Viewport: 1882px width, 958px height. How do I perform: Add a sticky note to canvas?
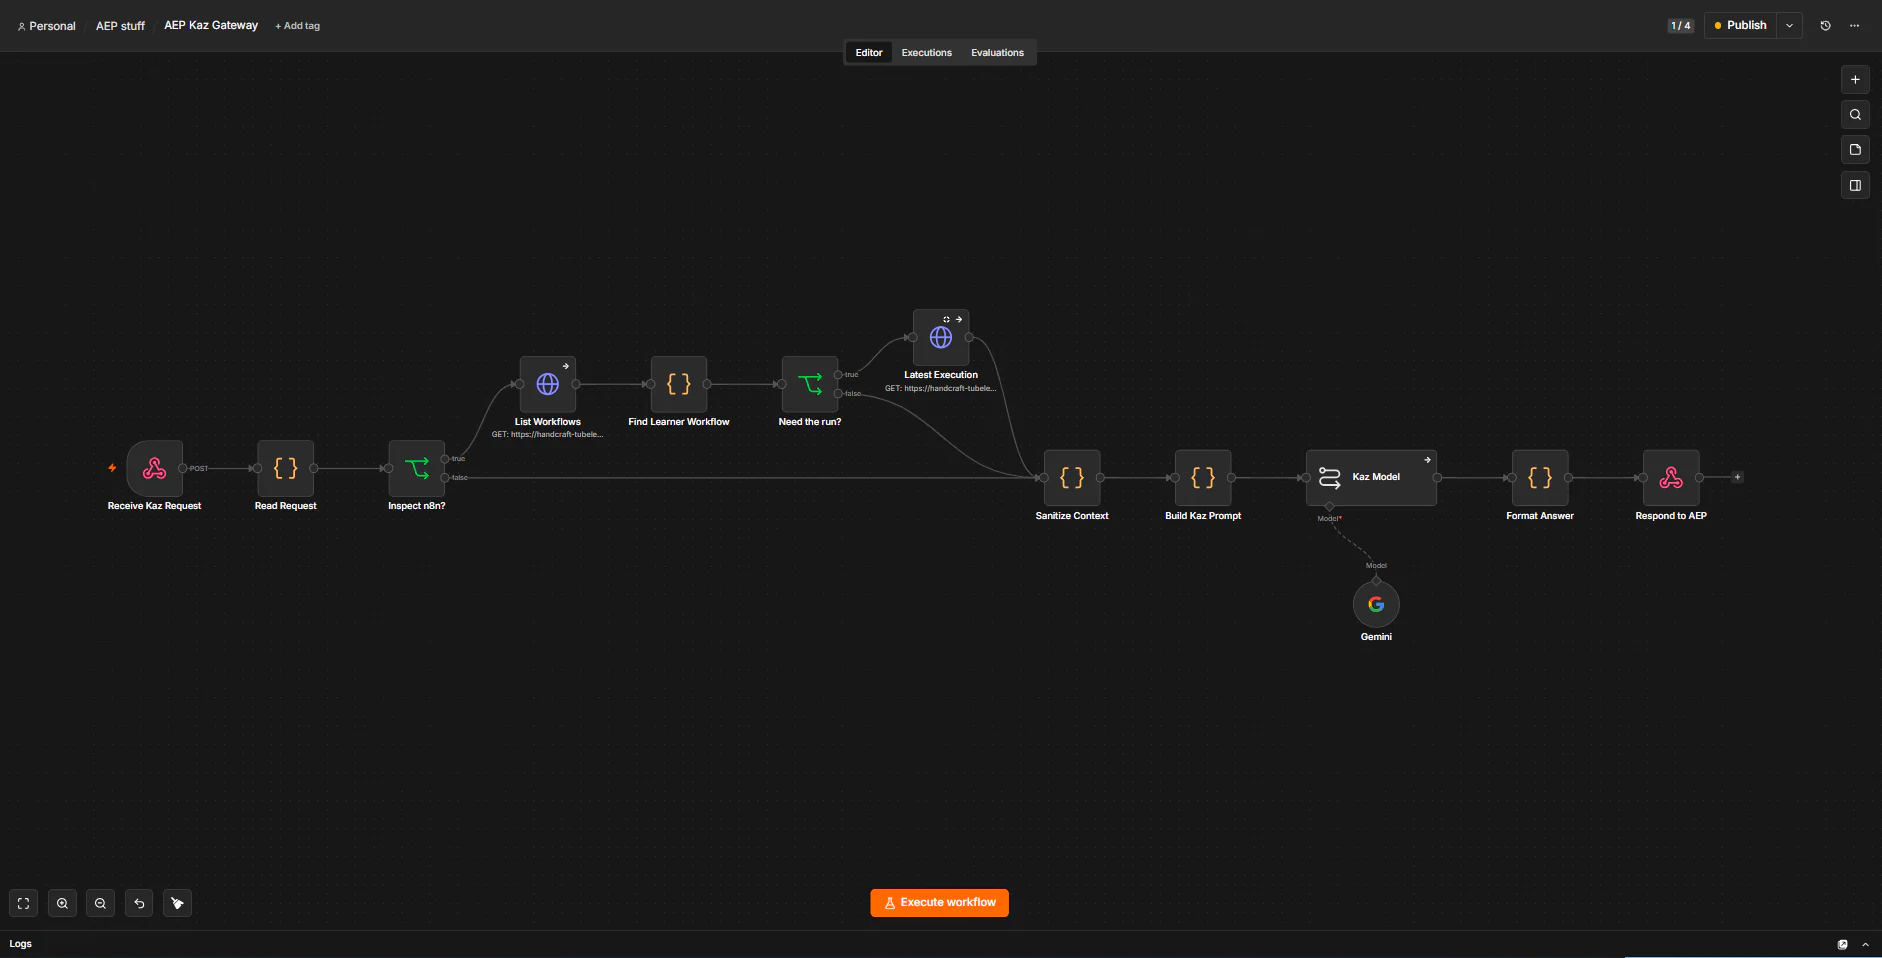tap(1855, 149)
